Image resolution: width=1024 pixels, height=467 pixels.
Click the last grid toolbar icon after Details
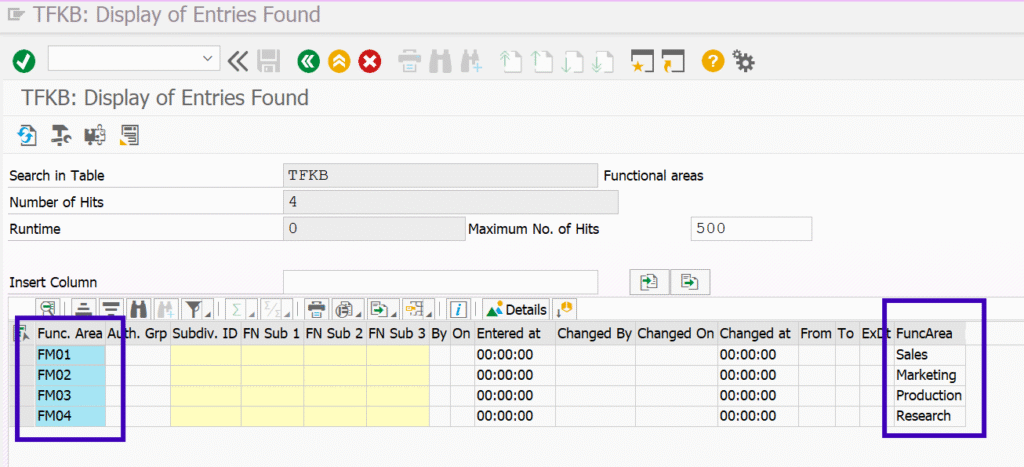click(x=564, y=308)
